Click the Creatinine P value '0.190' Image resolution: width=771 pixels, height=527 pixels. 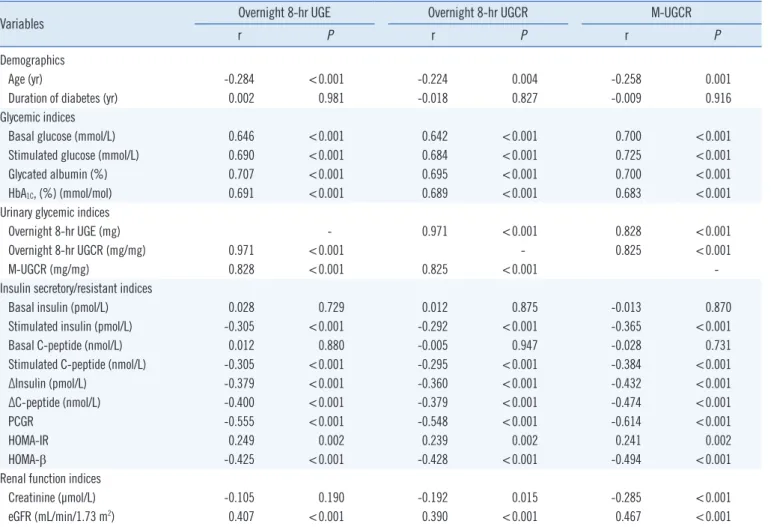331,498
